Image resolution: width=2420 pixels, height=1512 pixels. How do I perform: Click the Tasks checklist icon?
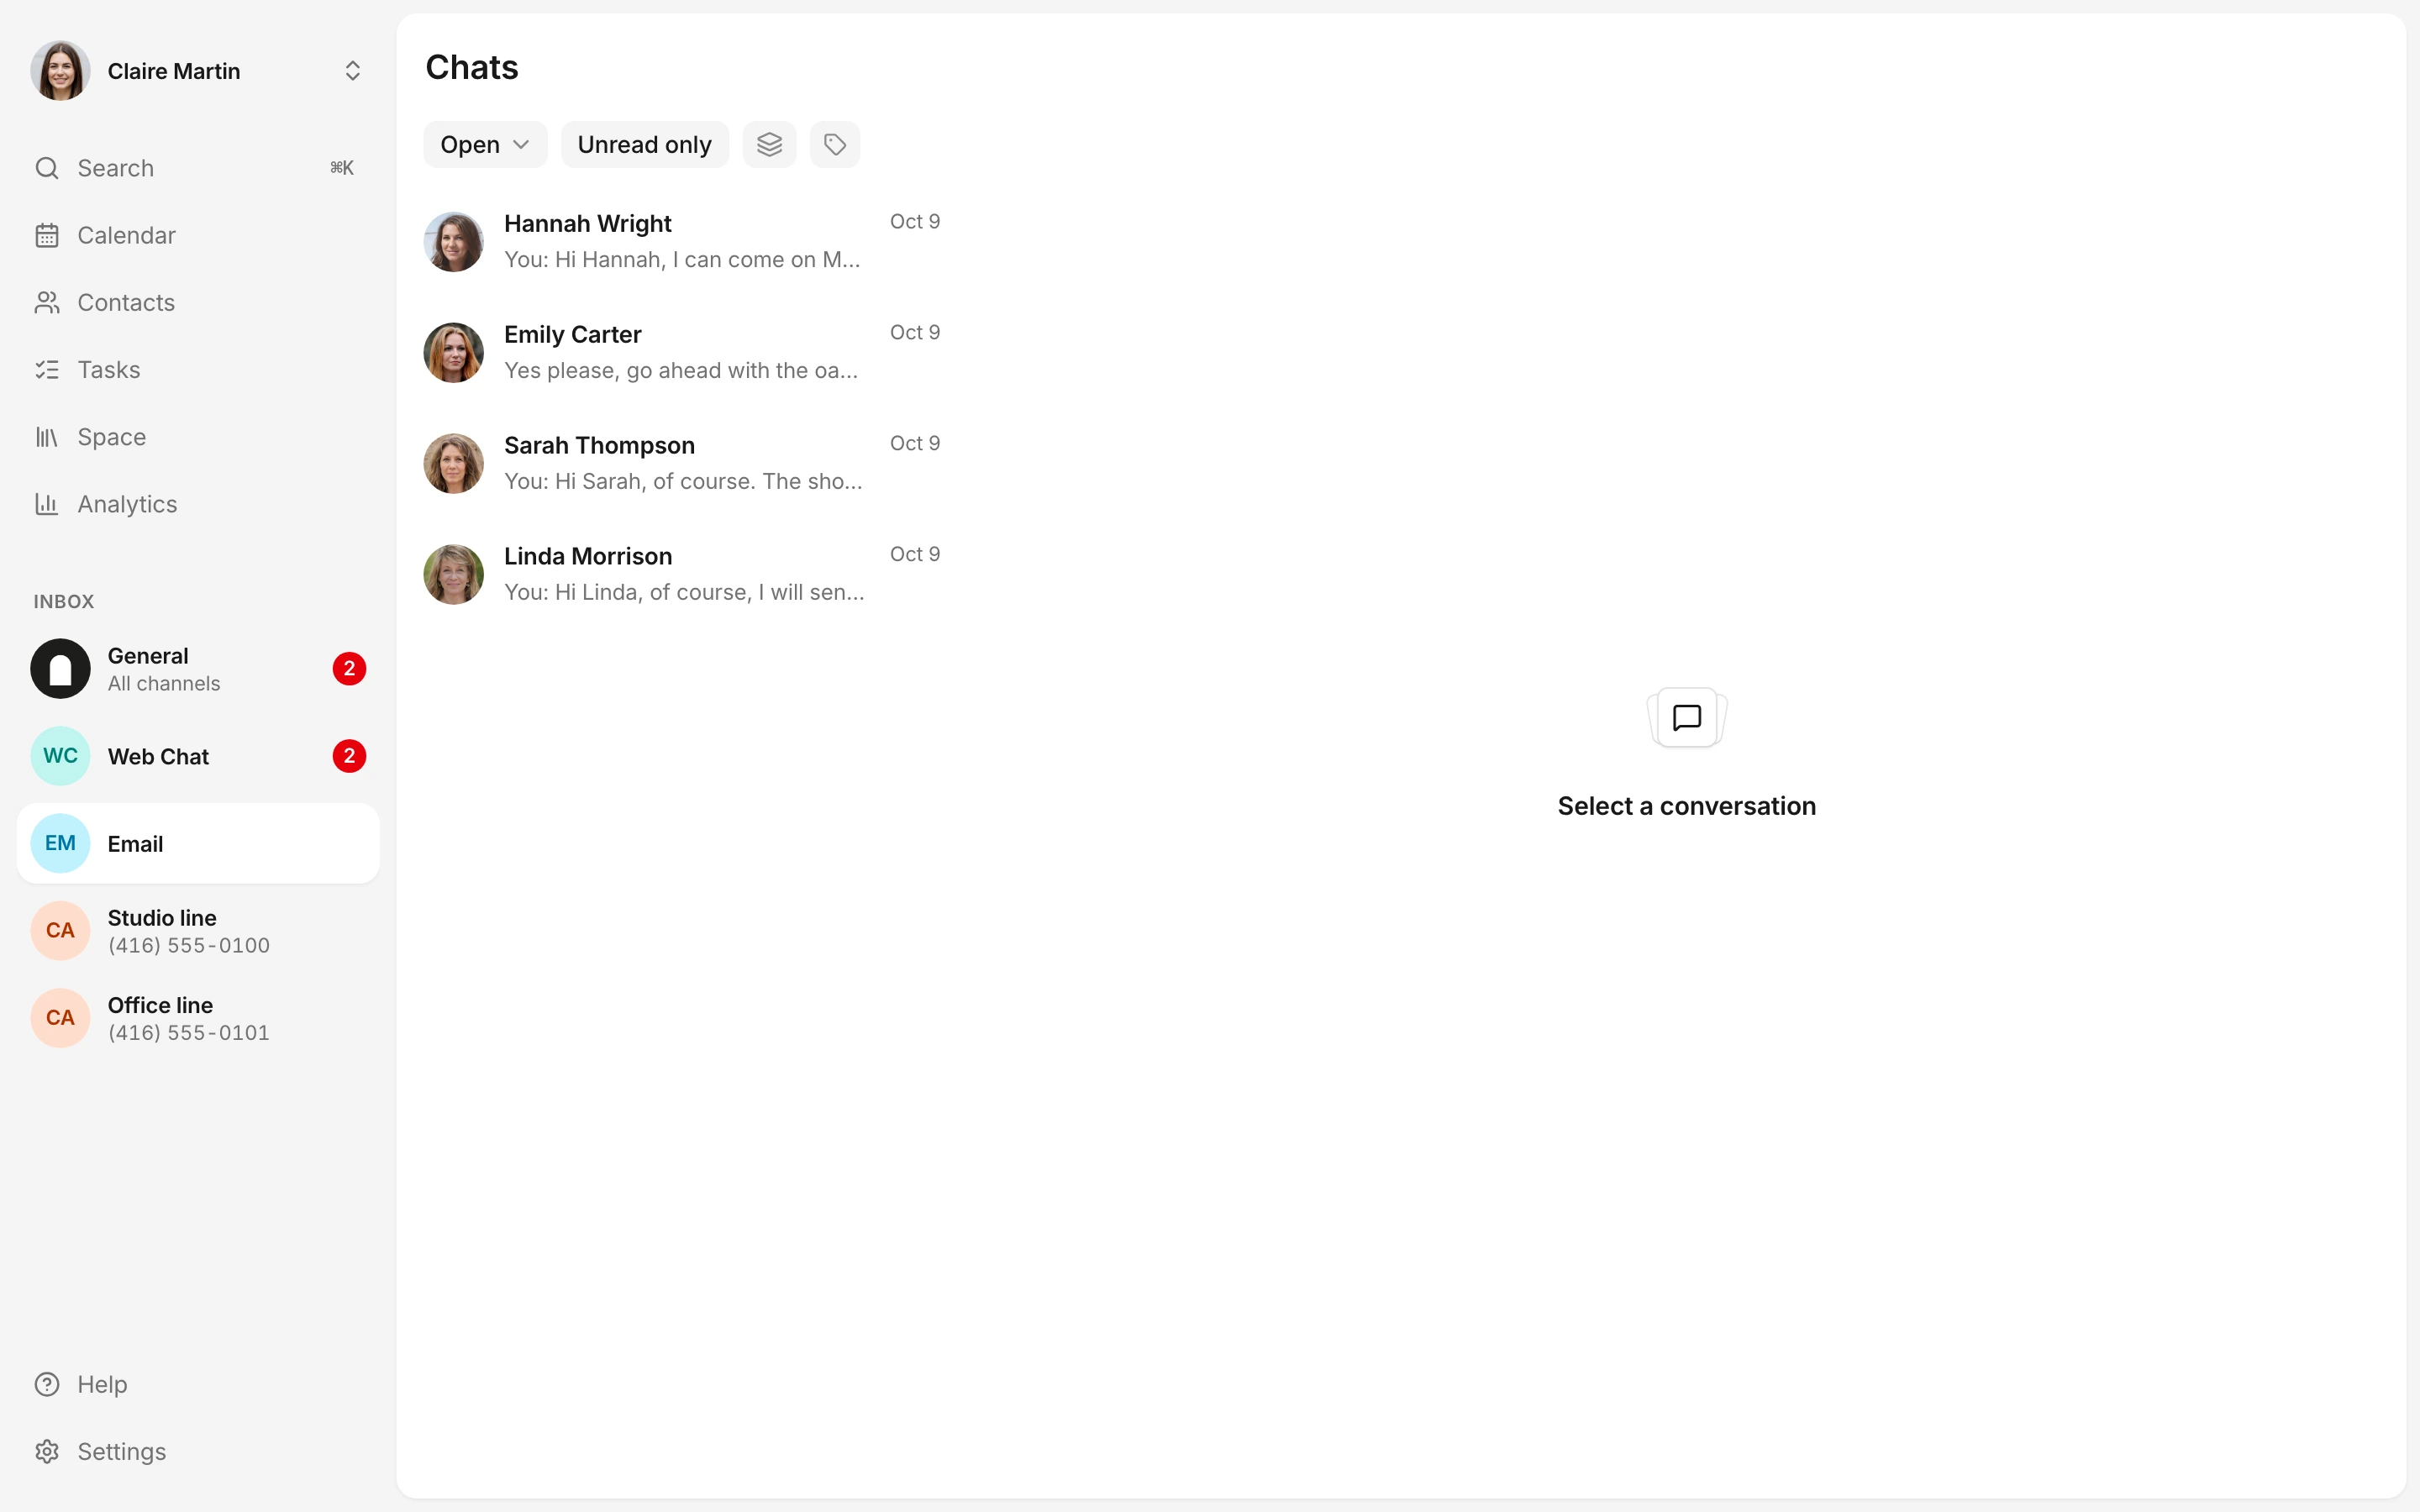[x=47, y=370]
